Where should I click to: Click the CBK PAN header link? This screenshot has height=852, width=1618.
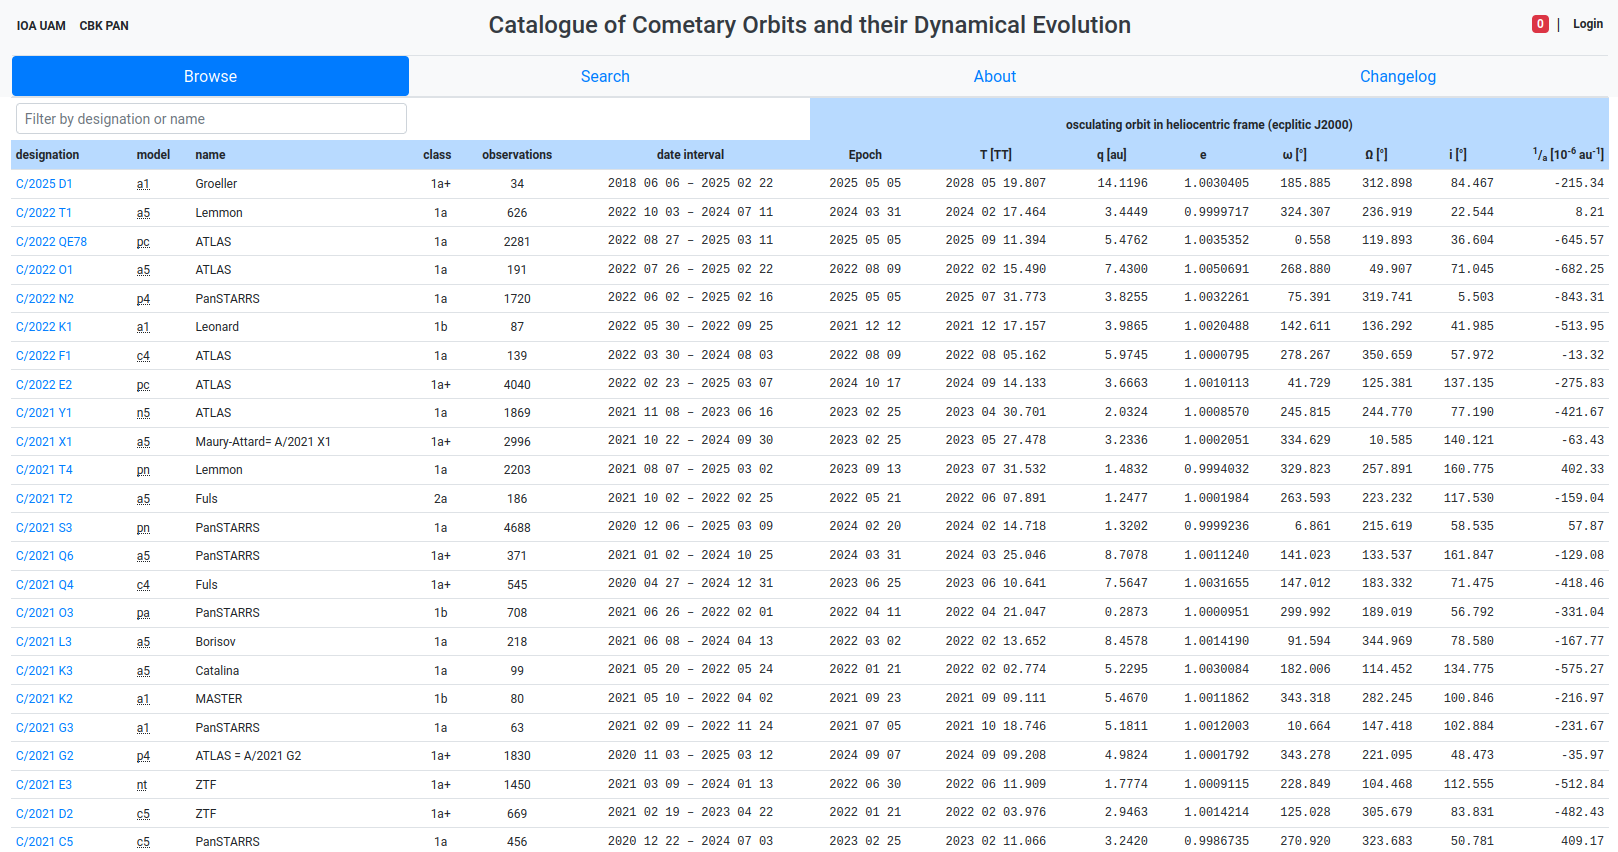tap(104, 26)
